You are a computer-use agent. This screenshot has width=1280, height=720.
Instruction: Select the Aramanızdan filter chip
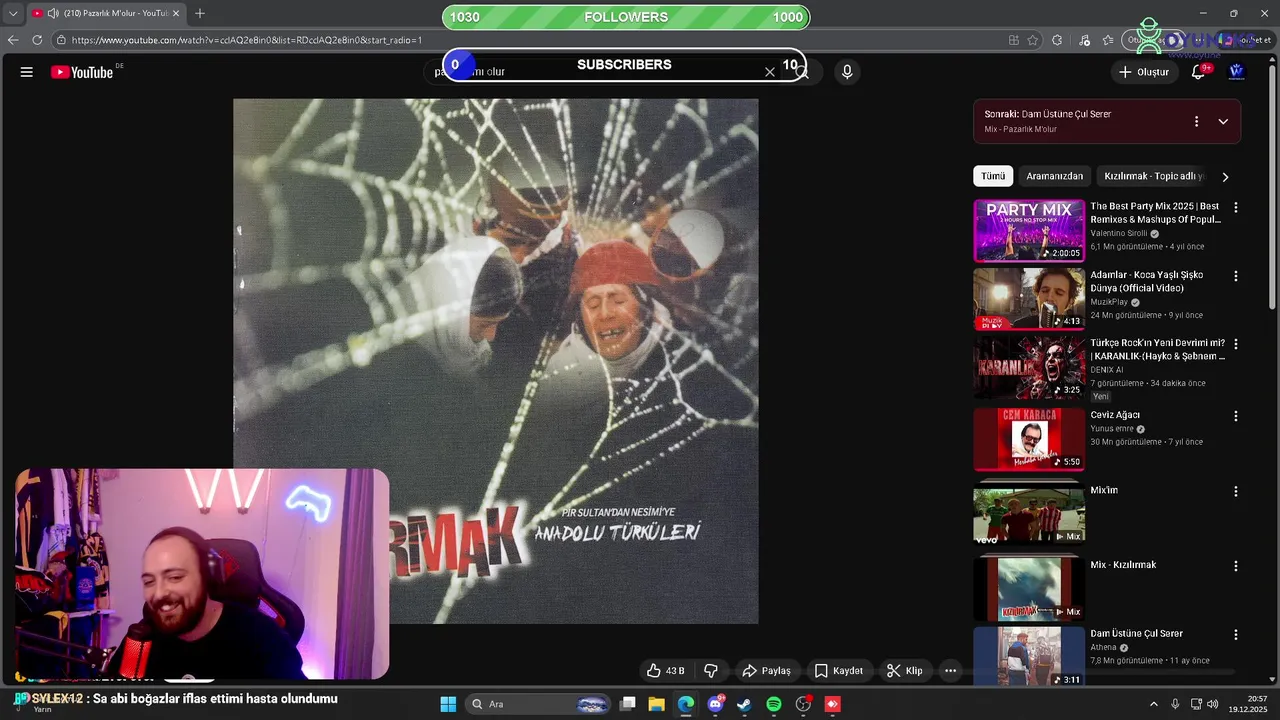point(1054,176)
